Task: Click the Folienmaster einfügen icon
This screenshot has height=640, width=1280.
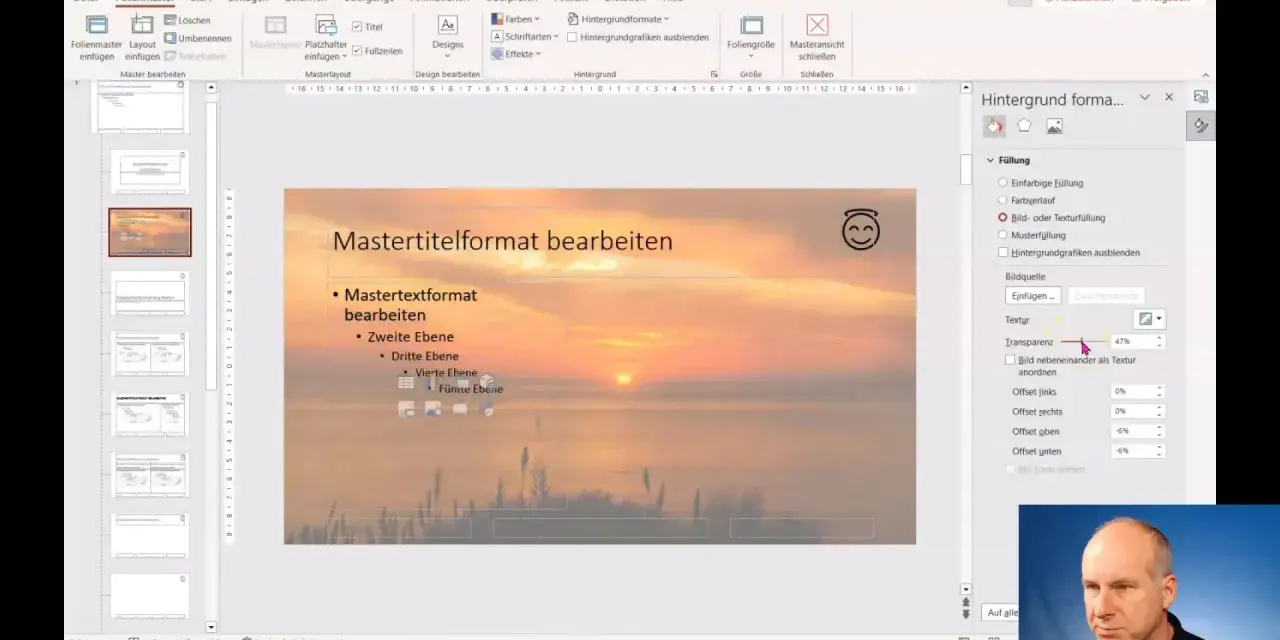Action: click(x=97, y=25)
